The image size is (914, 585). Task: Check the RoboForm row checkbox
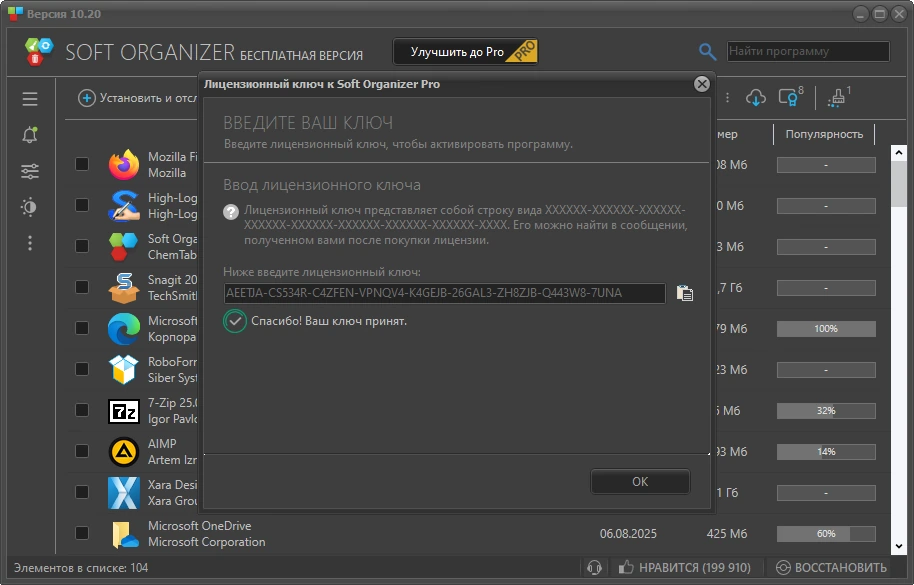[82, 369]
